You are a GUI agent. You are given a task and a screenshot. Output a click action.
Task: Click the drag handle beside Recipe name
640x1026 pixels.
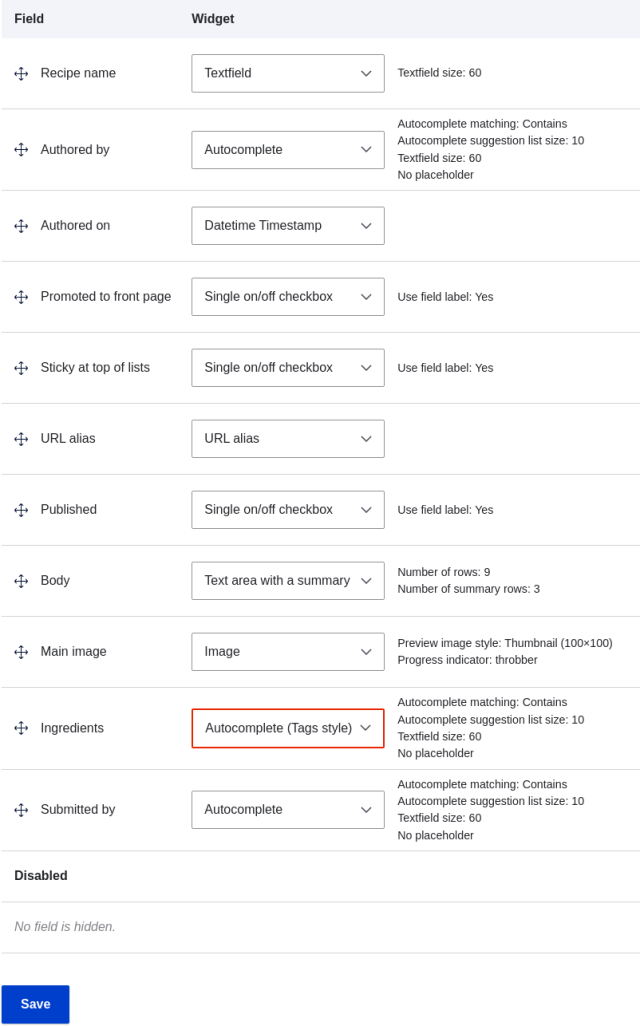(x=20, y=73)
